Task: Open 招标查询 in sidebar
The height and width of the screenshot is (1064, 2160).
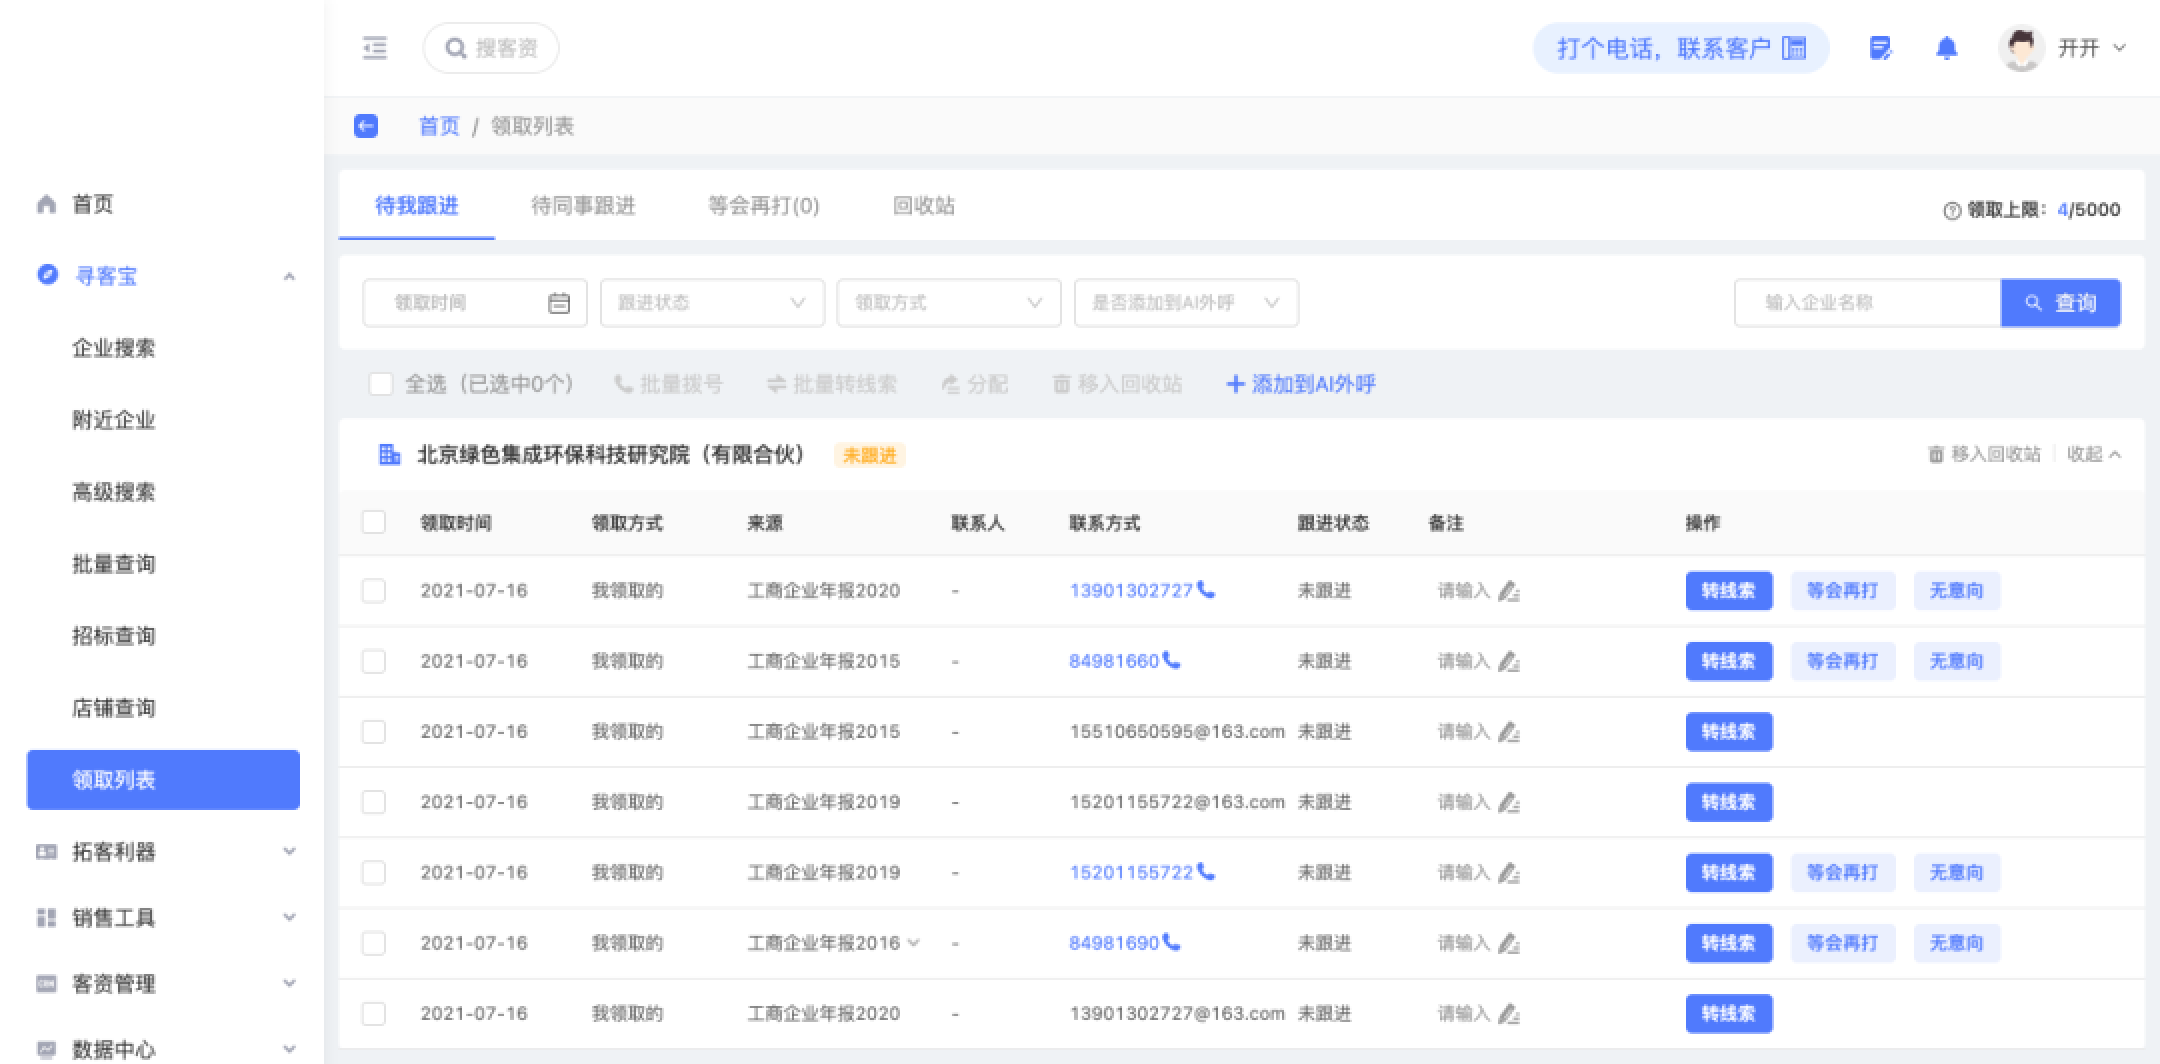Action: pos(114,636)
